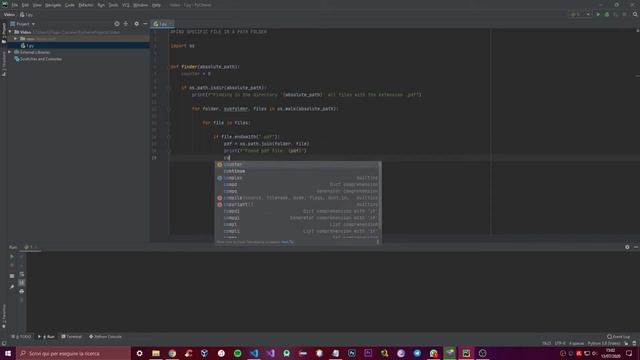Click the UTF-8 encoding status entry
The image size is (640, 360).
pos(560,344)
